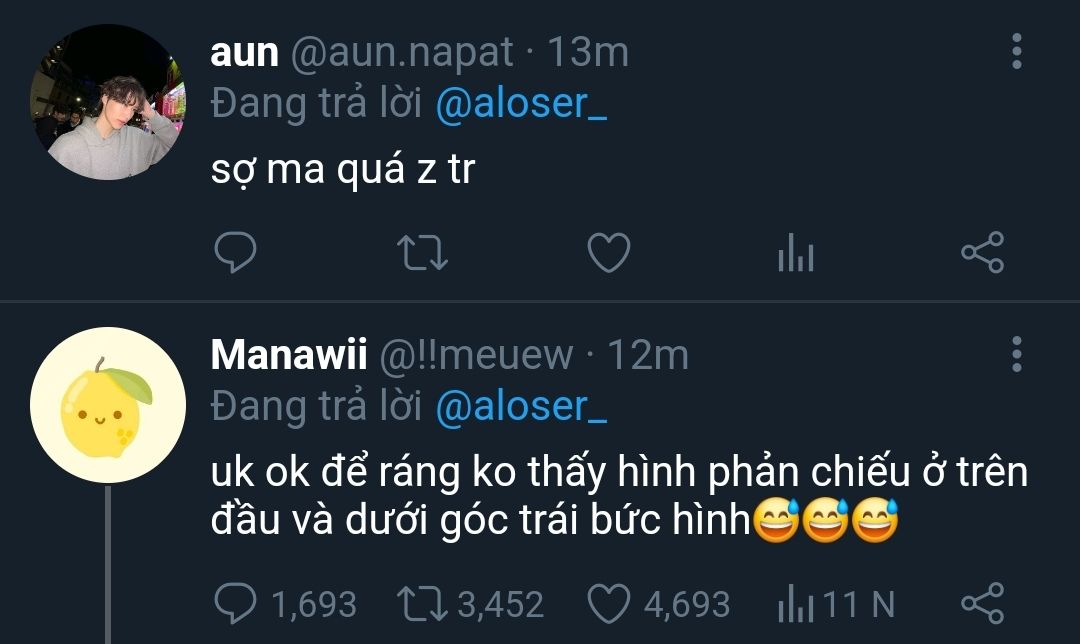Viewport: 1080px width, 644px height.
Task: Open more options for aun's tweet
Action: pos(1017,51)
